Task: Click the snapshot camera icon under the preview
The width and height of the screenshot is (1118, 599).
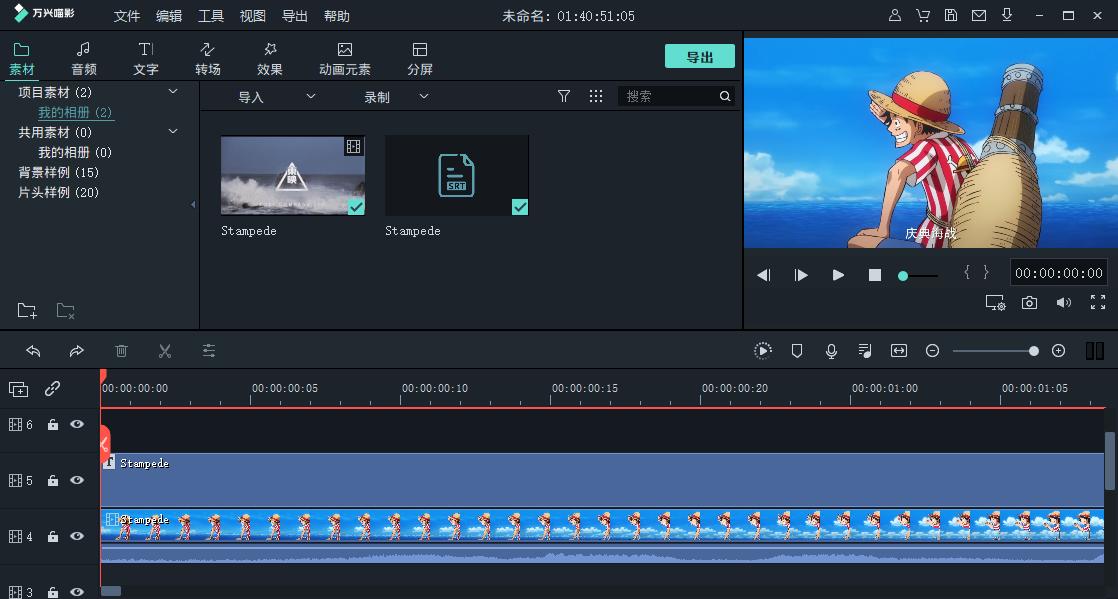Action: [1030, 302]
